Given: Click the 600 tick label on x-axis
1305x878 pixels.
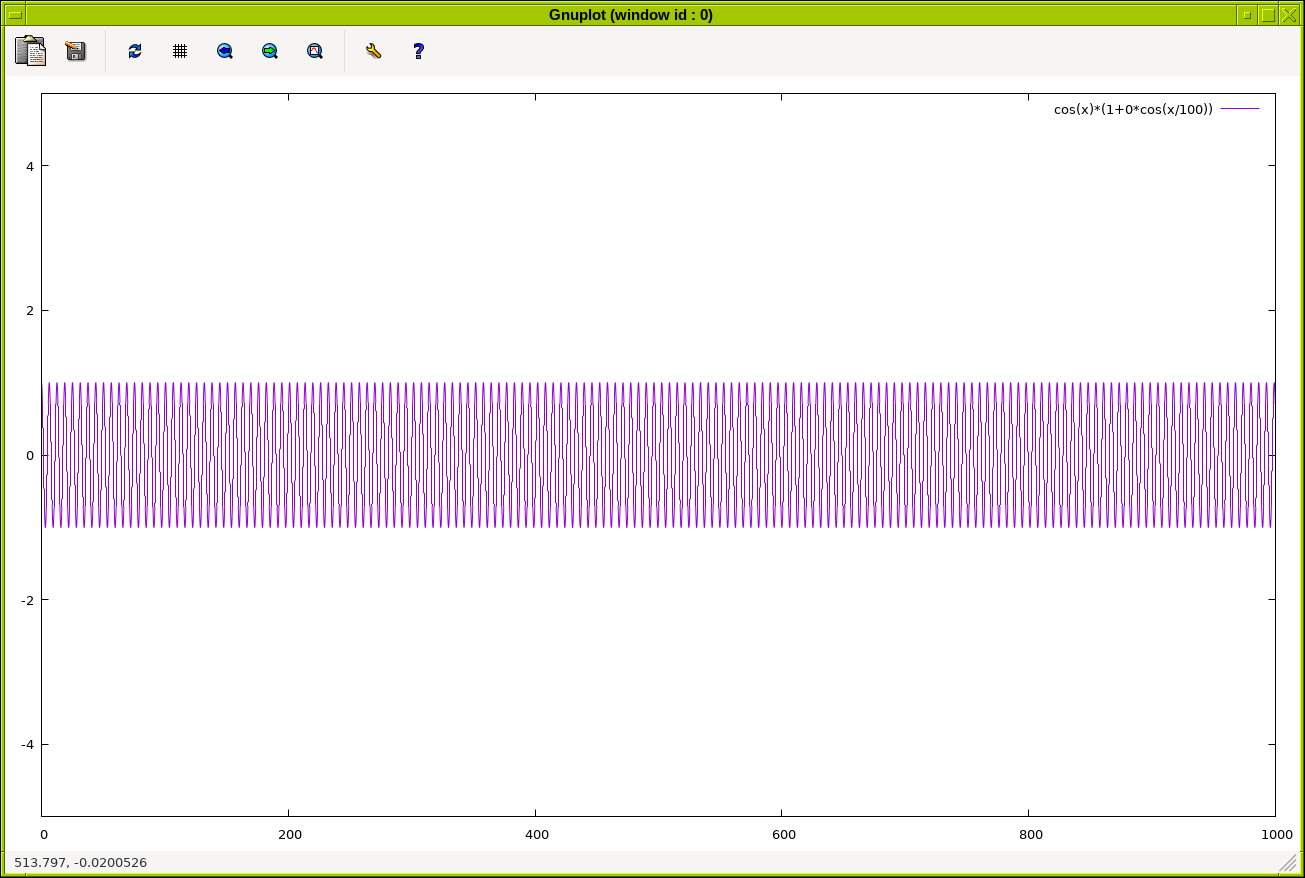Looking at the screenshot, I should pyautogui.click(x=783, y=834).
